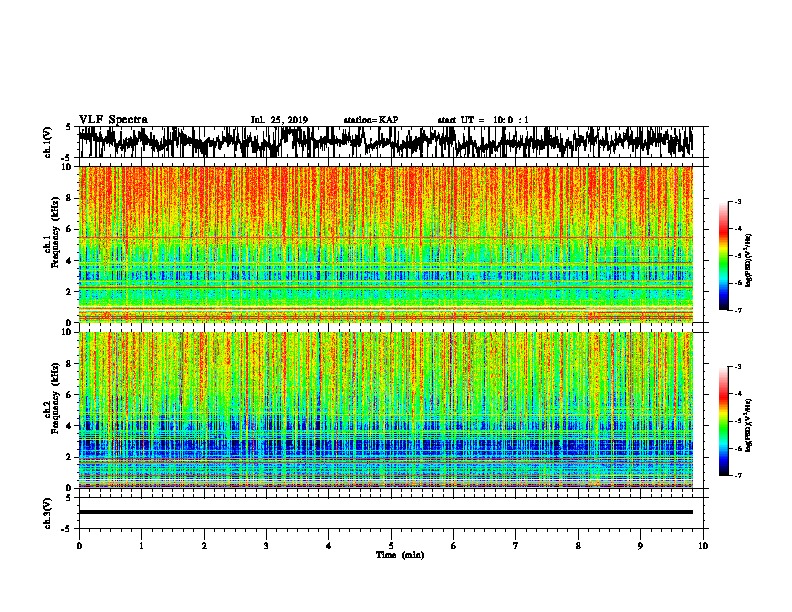Screen dimensions: 792x612
Task: Click the ch.2 spectrogram panel
Action: (385, 410)
